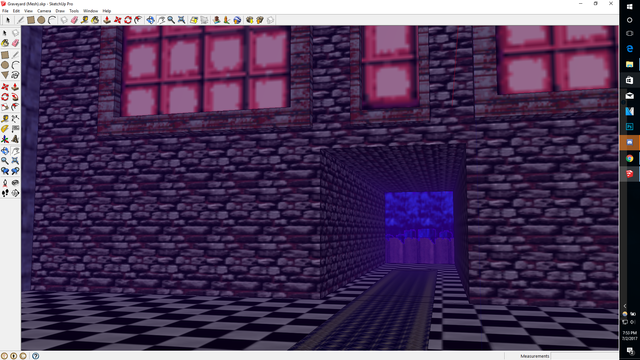Select Tape Measure in the top toolbar

pos(84,20)
